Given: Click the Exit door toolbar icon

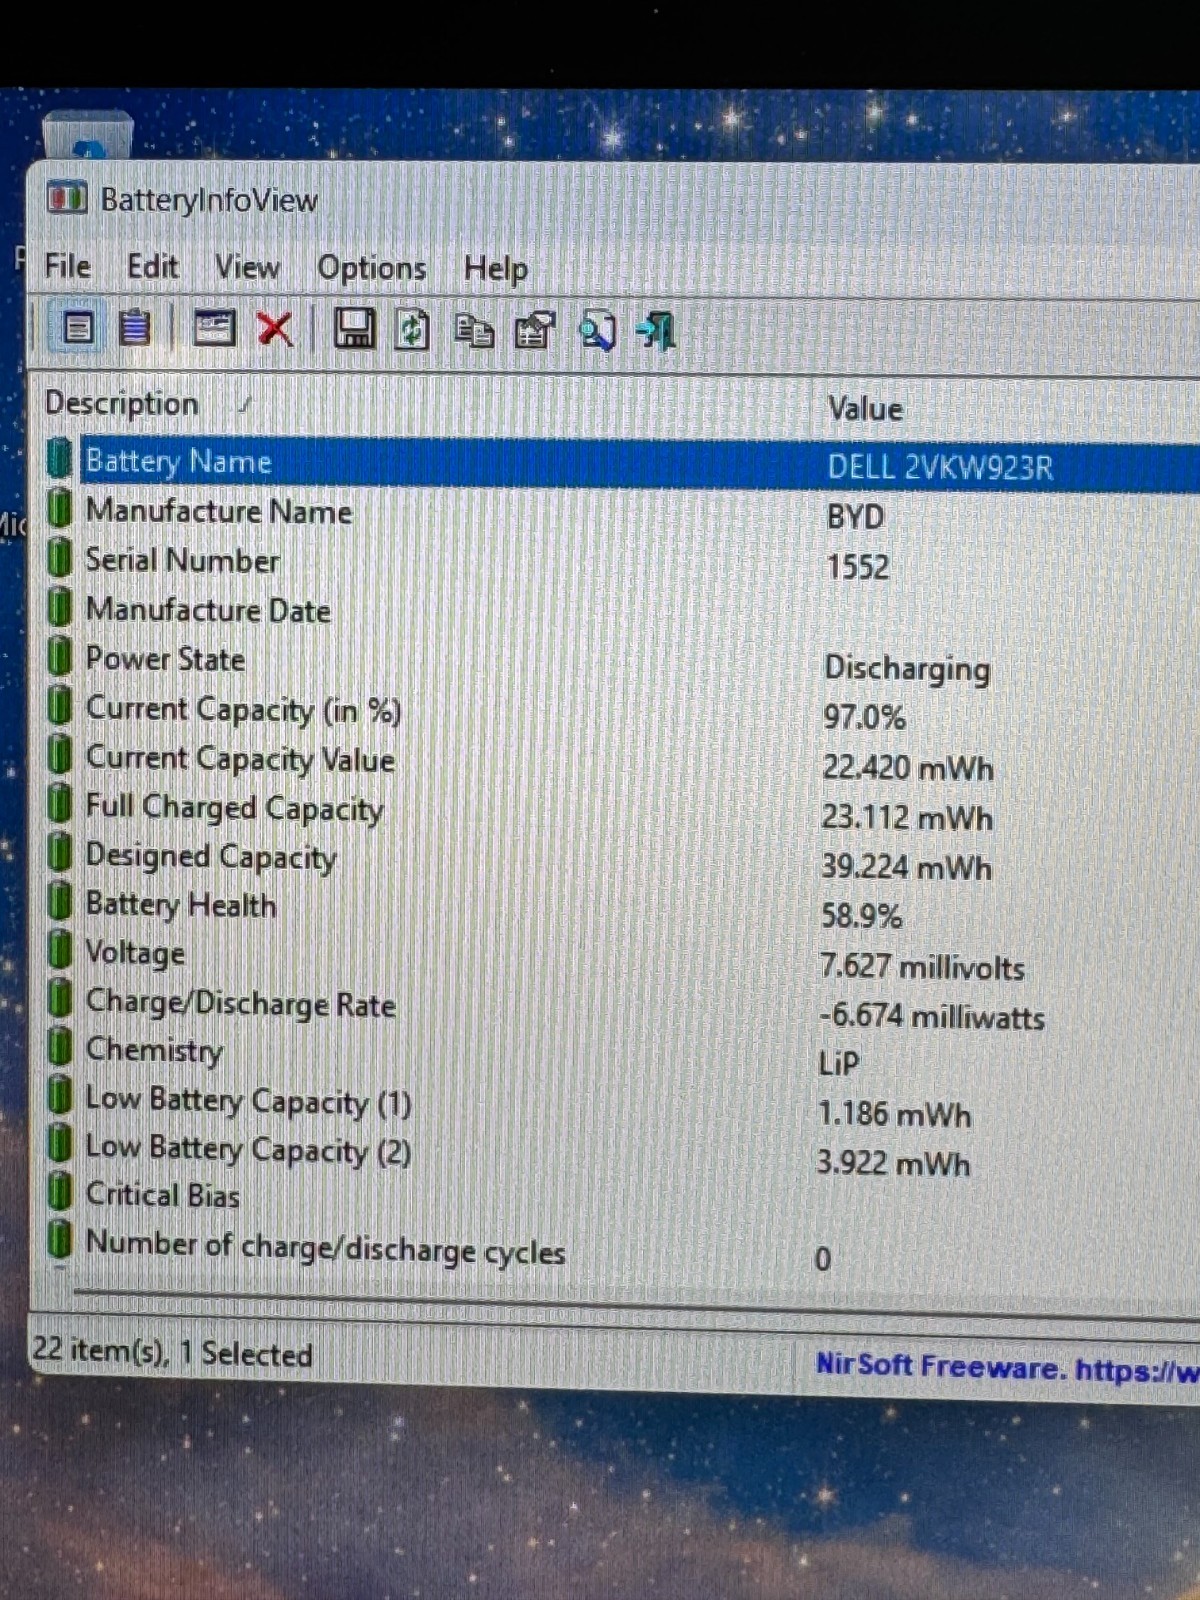Looking at the screenshot, I should tap(657, 331).
